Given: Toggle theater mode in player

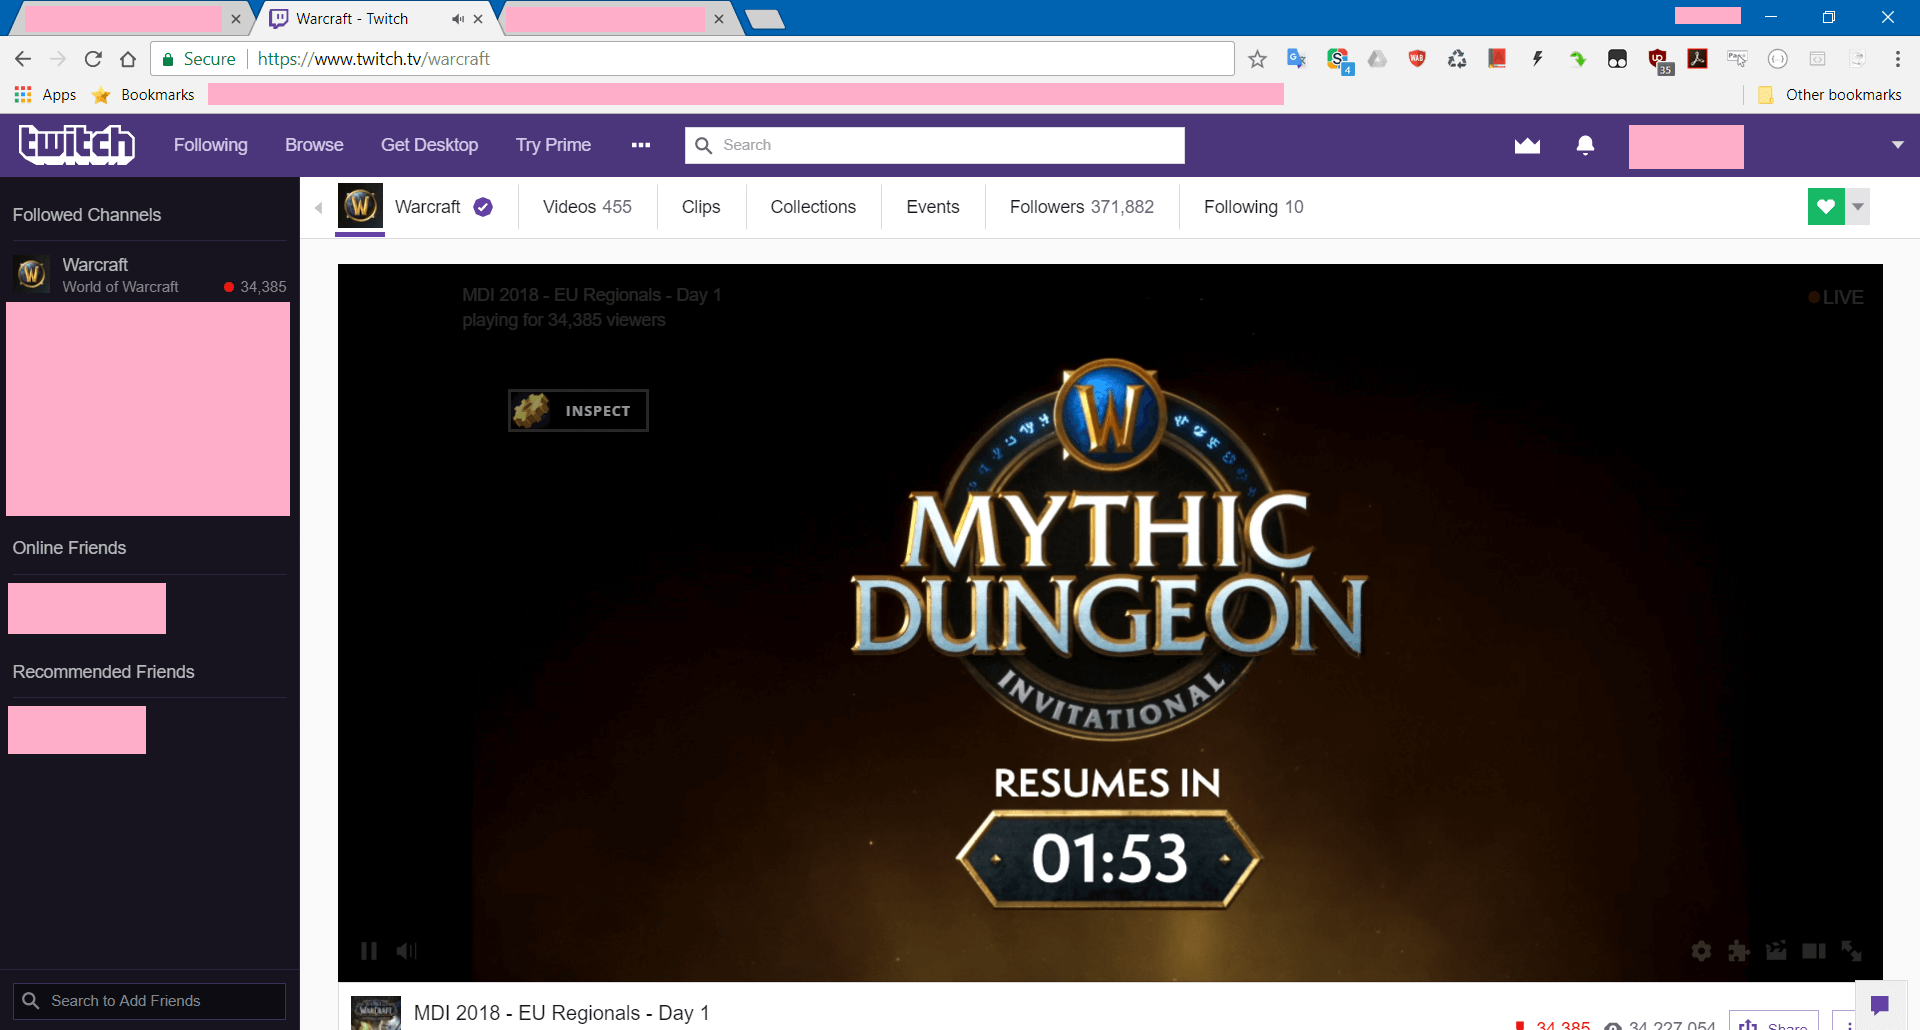Looking at the screenshot, I should coord(1813,951).
